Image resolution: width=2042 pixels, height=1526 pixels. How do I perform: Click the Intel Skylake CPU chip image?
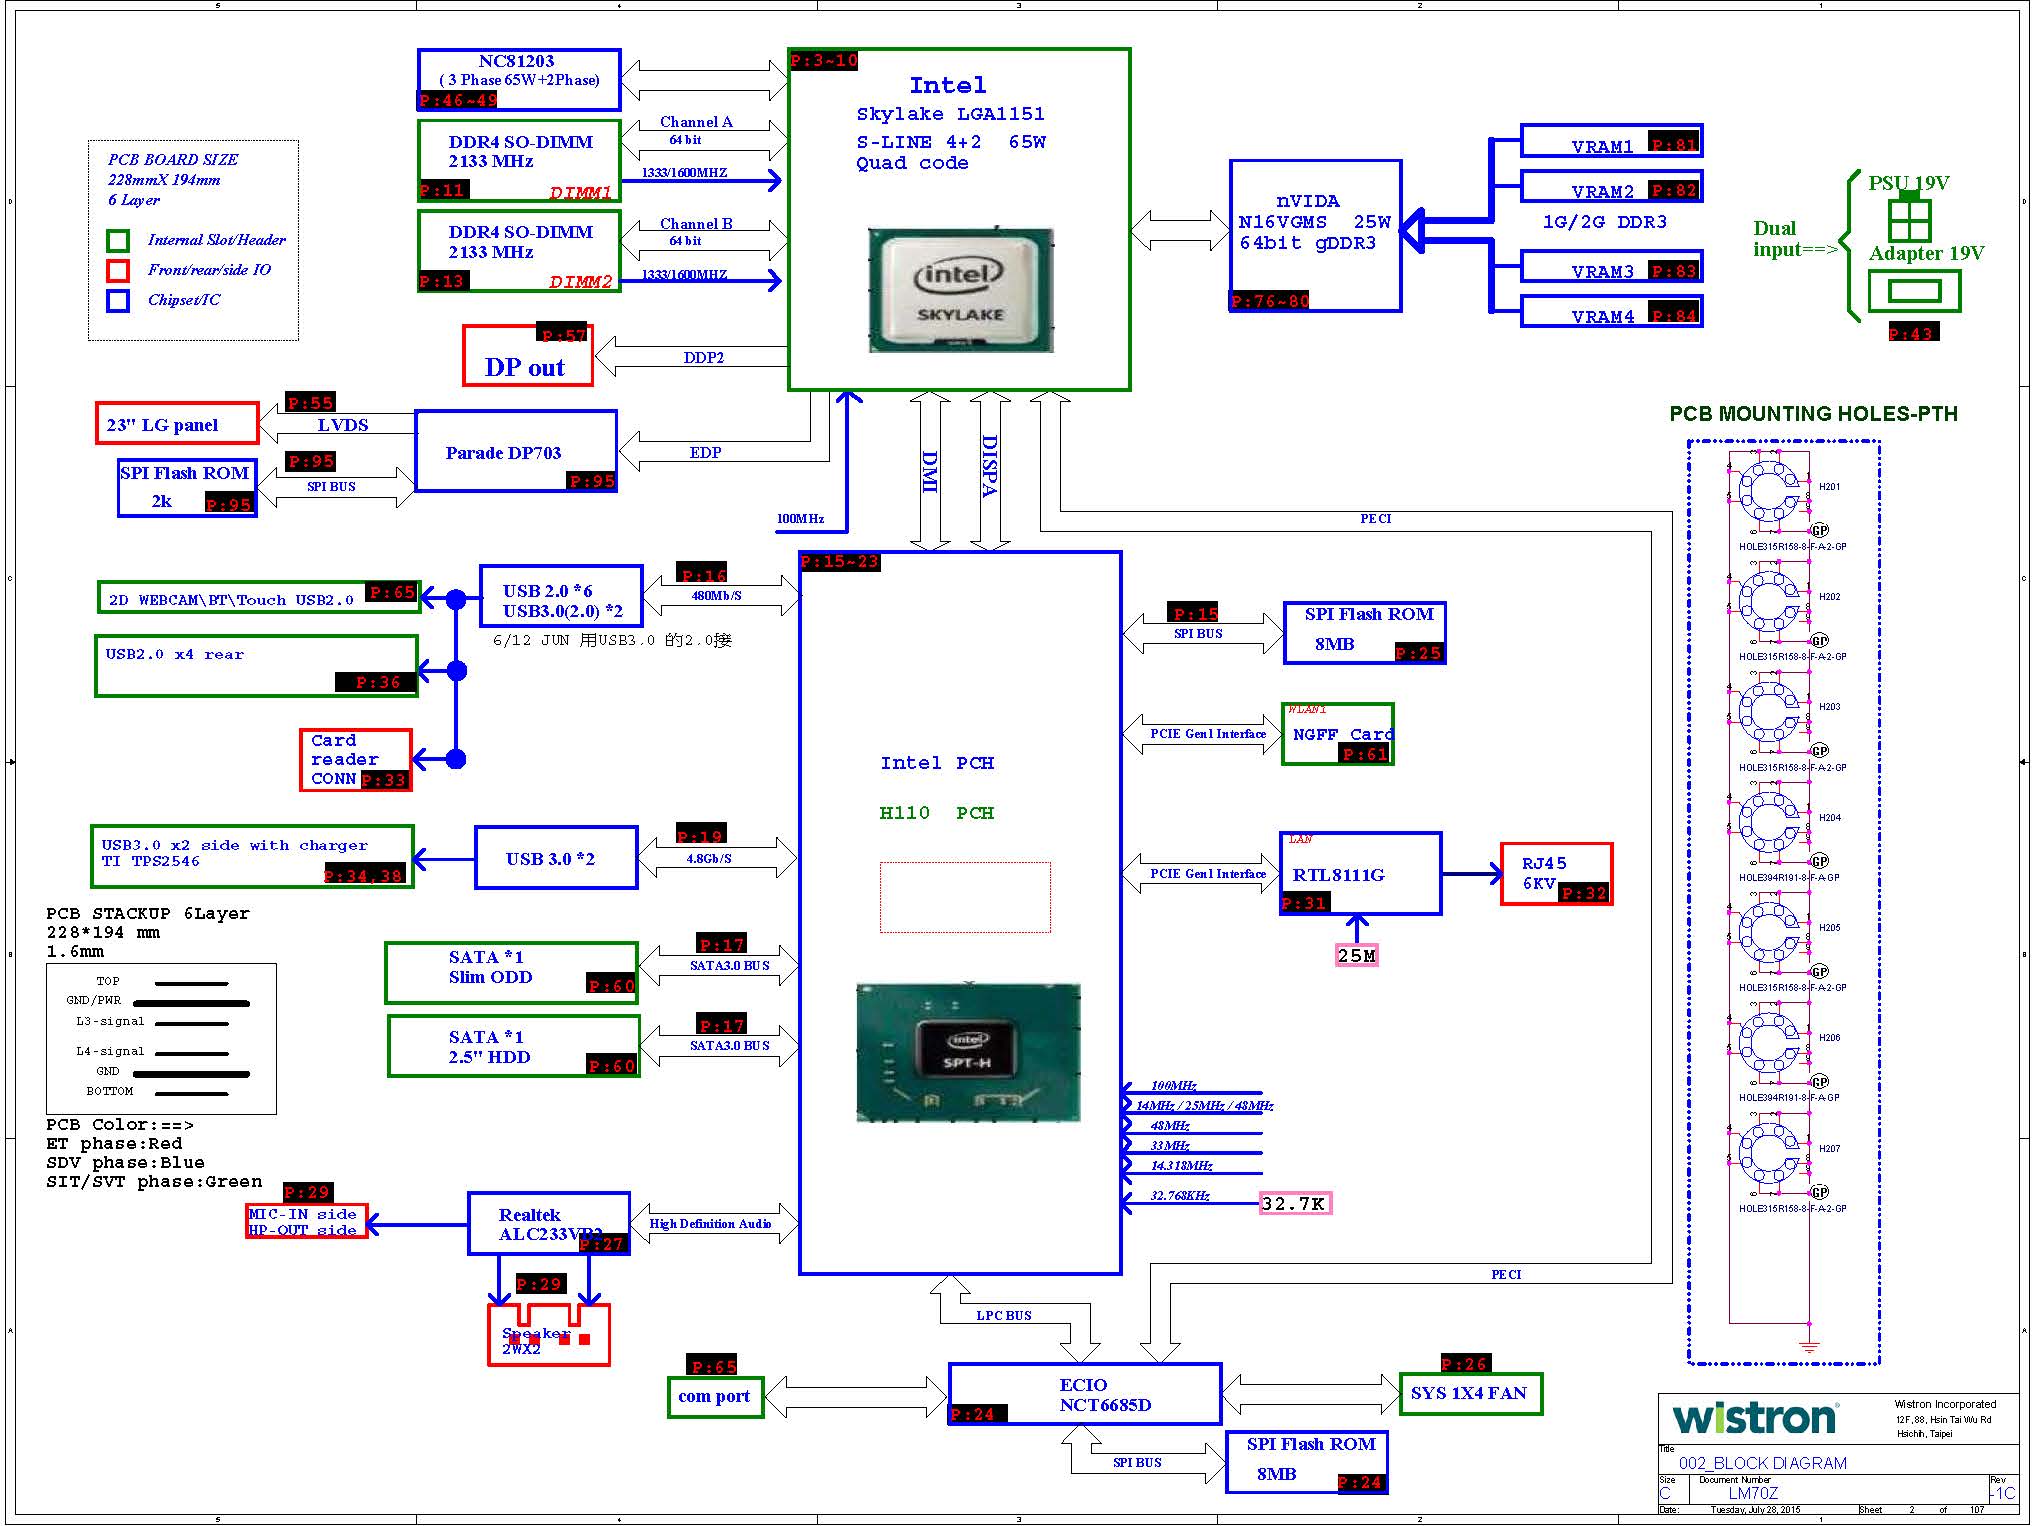coord(960,290)
